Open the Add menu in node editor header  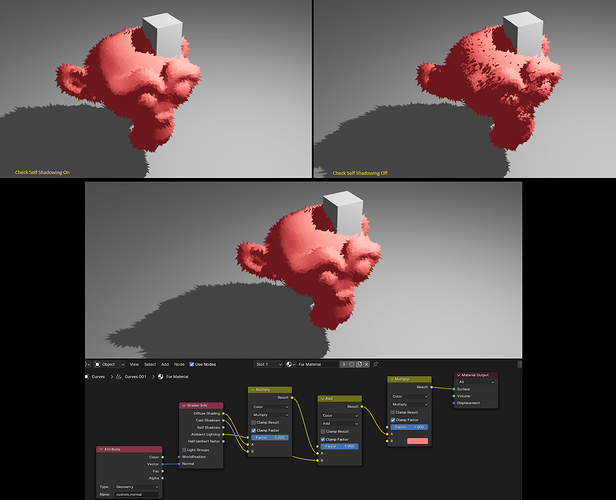coord(165,364)
